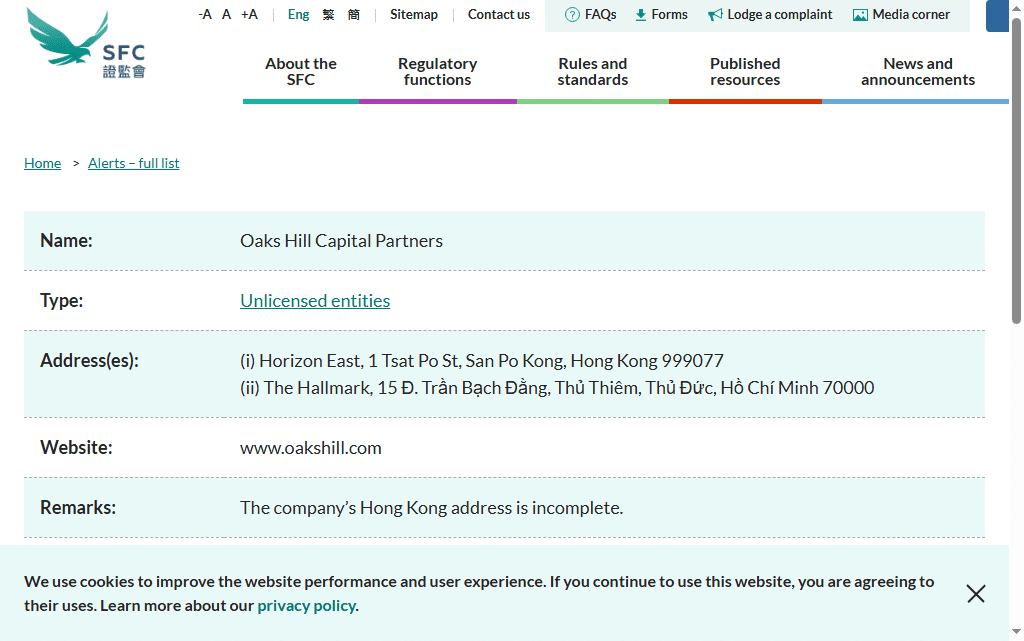The height and width of the screenshot is (641, 1024).
Task: Reset font size with plain A
Action: click(x=227, y=14)
